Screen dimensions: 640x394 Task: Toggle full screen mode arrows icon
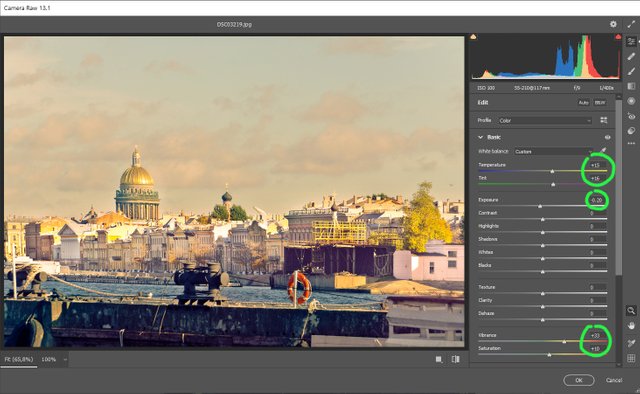pyautogui.click(x=631, y=24)
